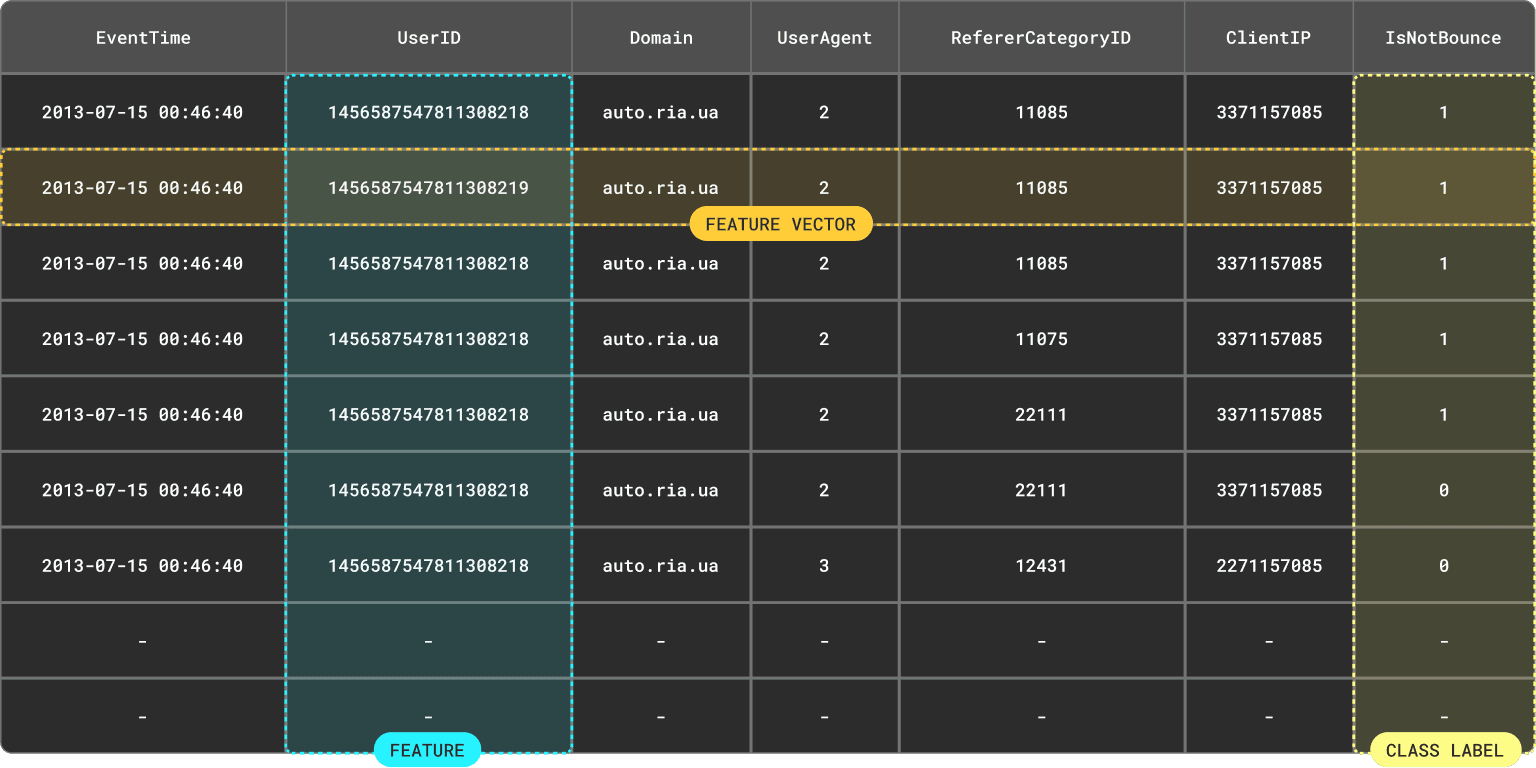Click the first row's RefererCategoryID 11085 cell
This screenshot has width=1536, height=768.
(x=1041, y=112)
